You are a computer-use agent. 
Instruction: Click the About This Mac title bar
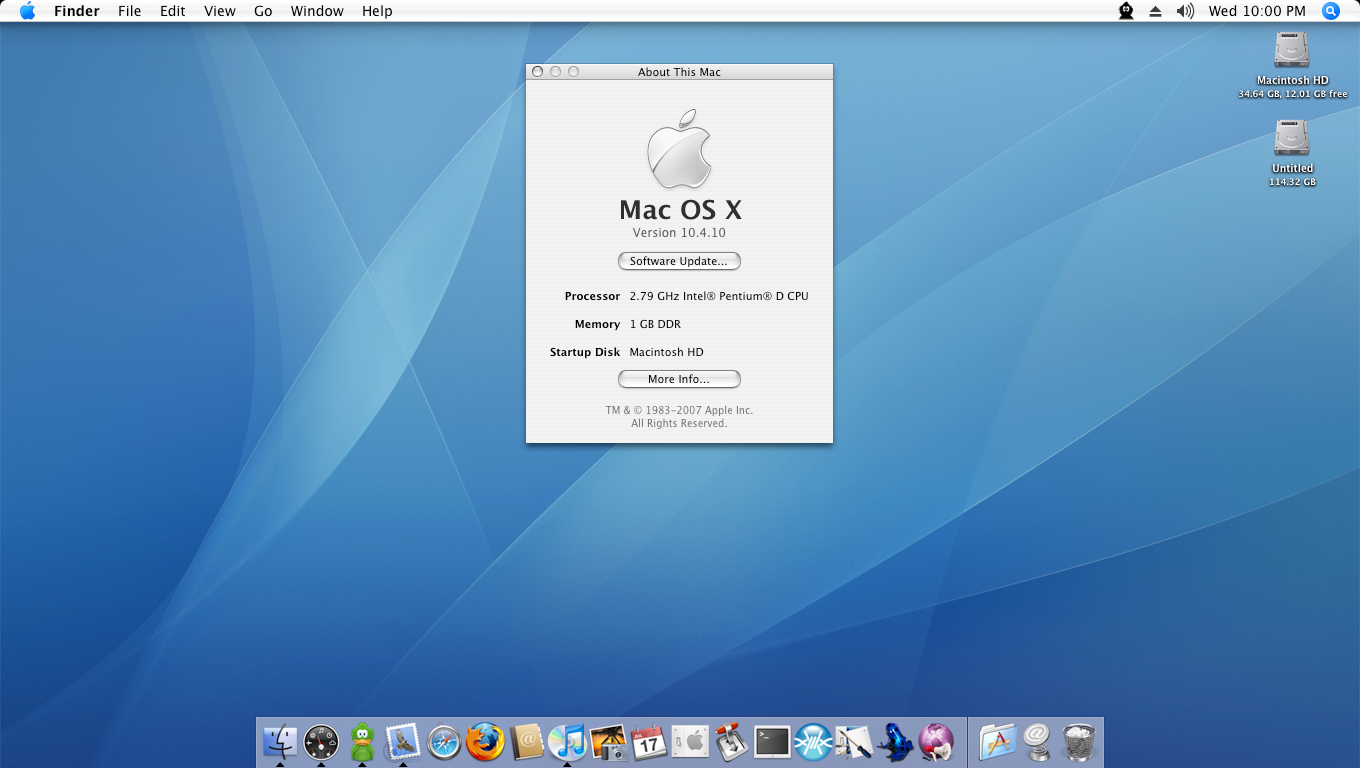coord(679,72)
